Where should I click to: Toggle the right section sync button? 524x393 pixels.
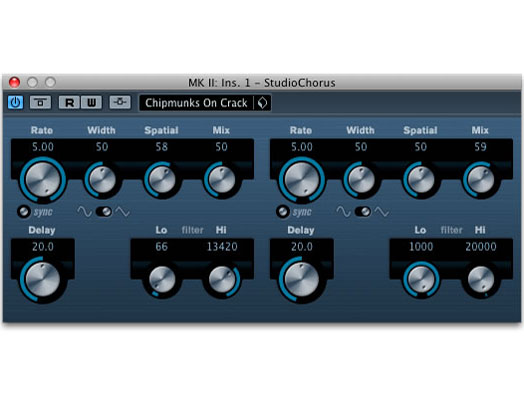(x=283, y=212)
